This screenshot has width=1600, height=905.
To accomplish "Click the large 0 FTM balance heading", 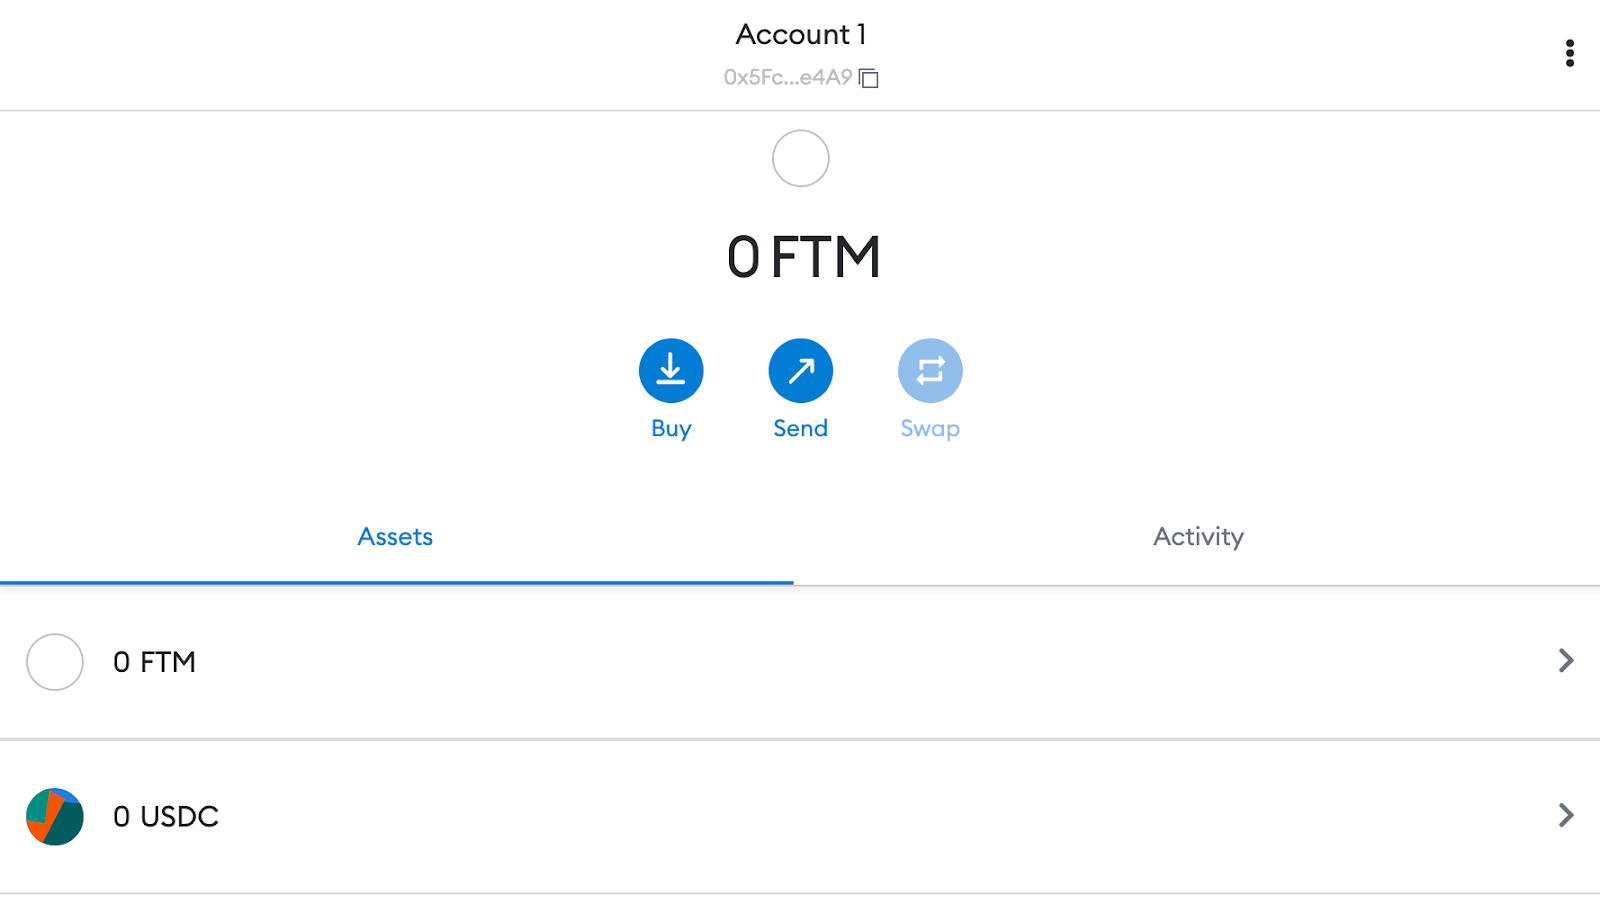I will click(x=803, y=257).
